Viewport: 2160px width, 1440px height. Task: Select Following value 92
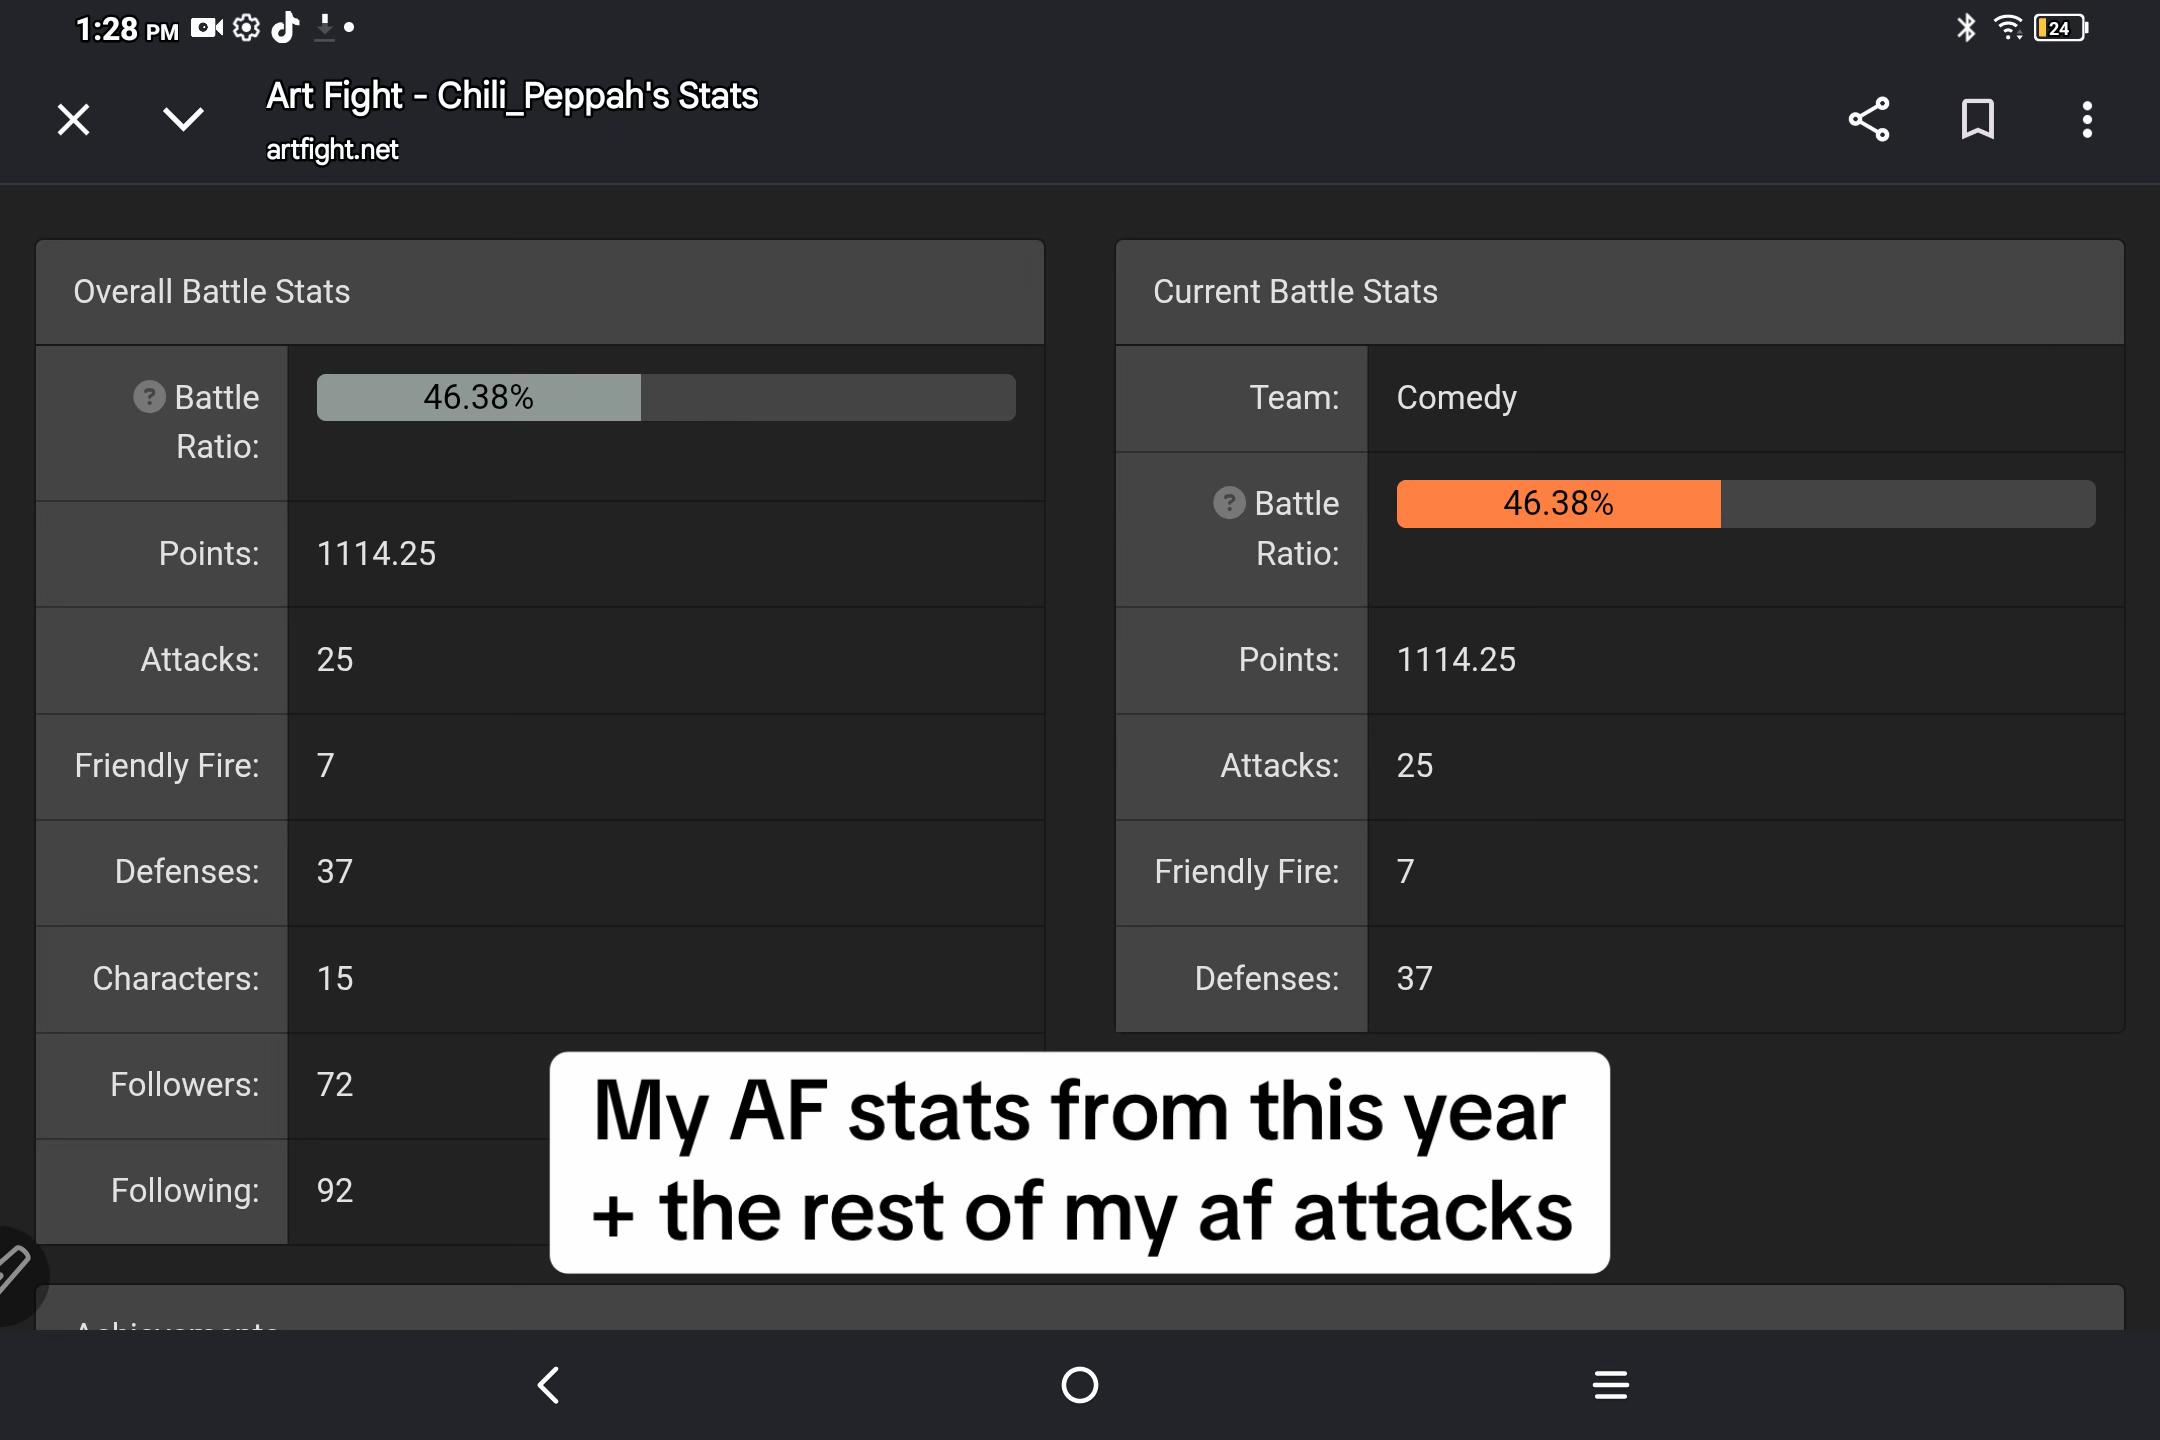[x=335, y=1190]
